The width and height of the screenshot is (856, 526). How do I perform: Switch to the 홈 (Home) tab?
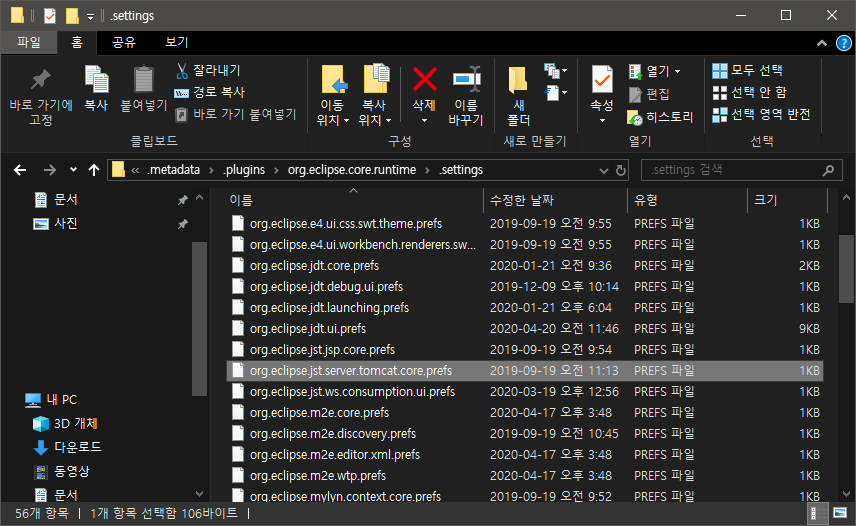pyautogui.click(x=77, y=42)
